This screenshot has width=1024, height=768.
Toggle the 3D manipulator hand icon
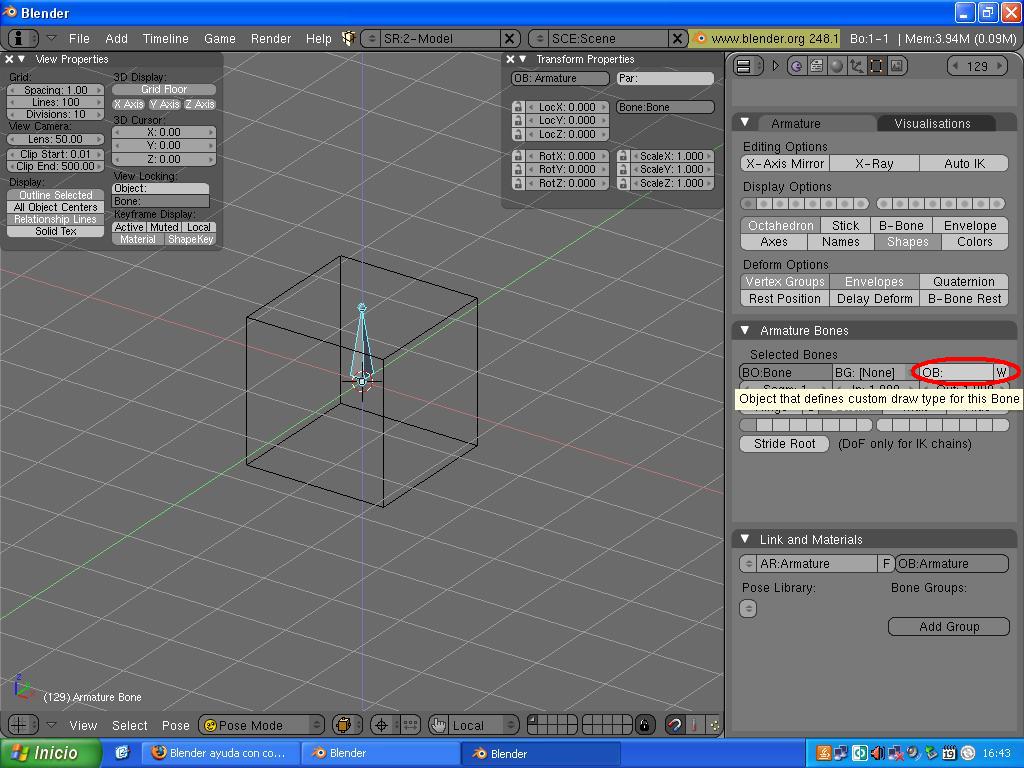pos(439,725)
